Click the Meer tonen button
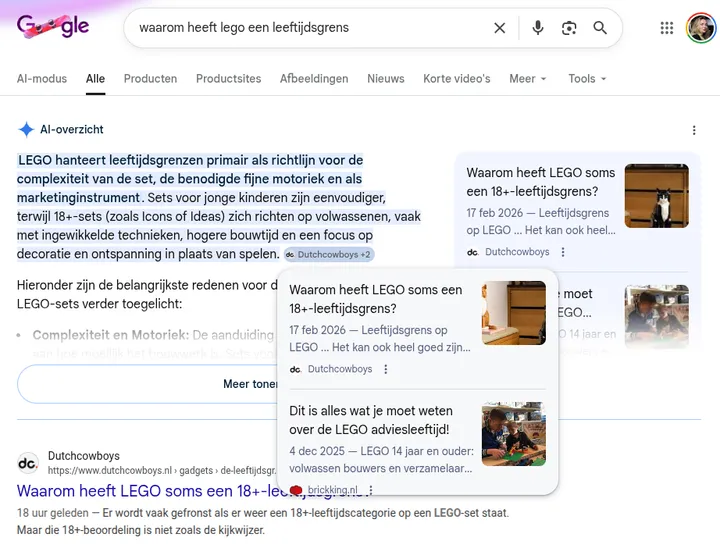This screenshot has width=720, height=551. click(147, 384)
